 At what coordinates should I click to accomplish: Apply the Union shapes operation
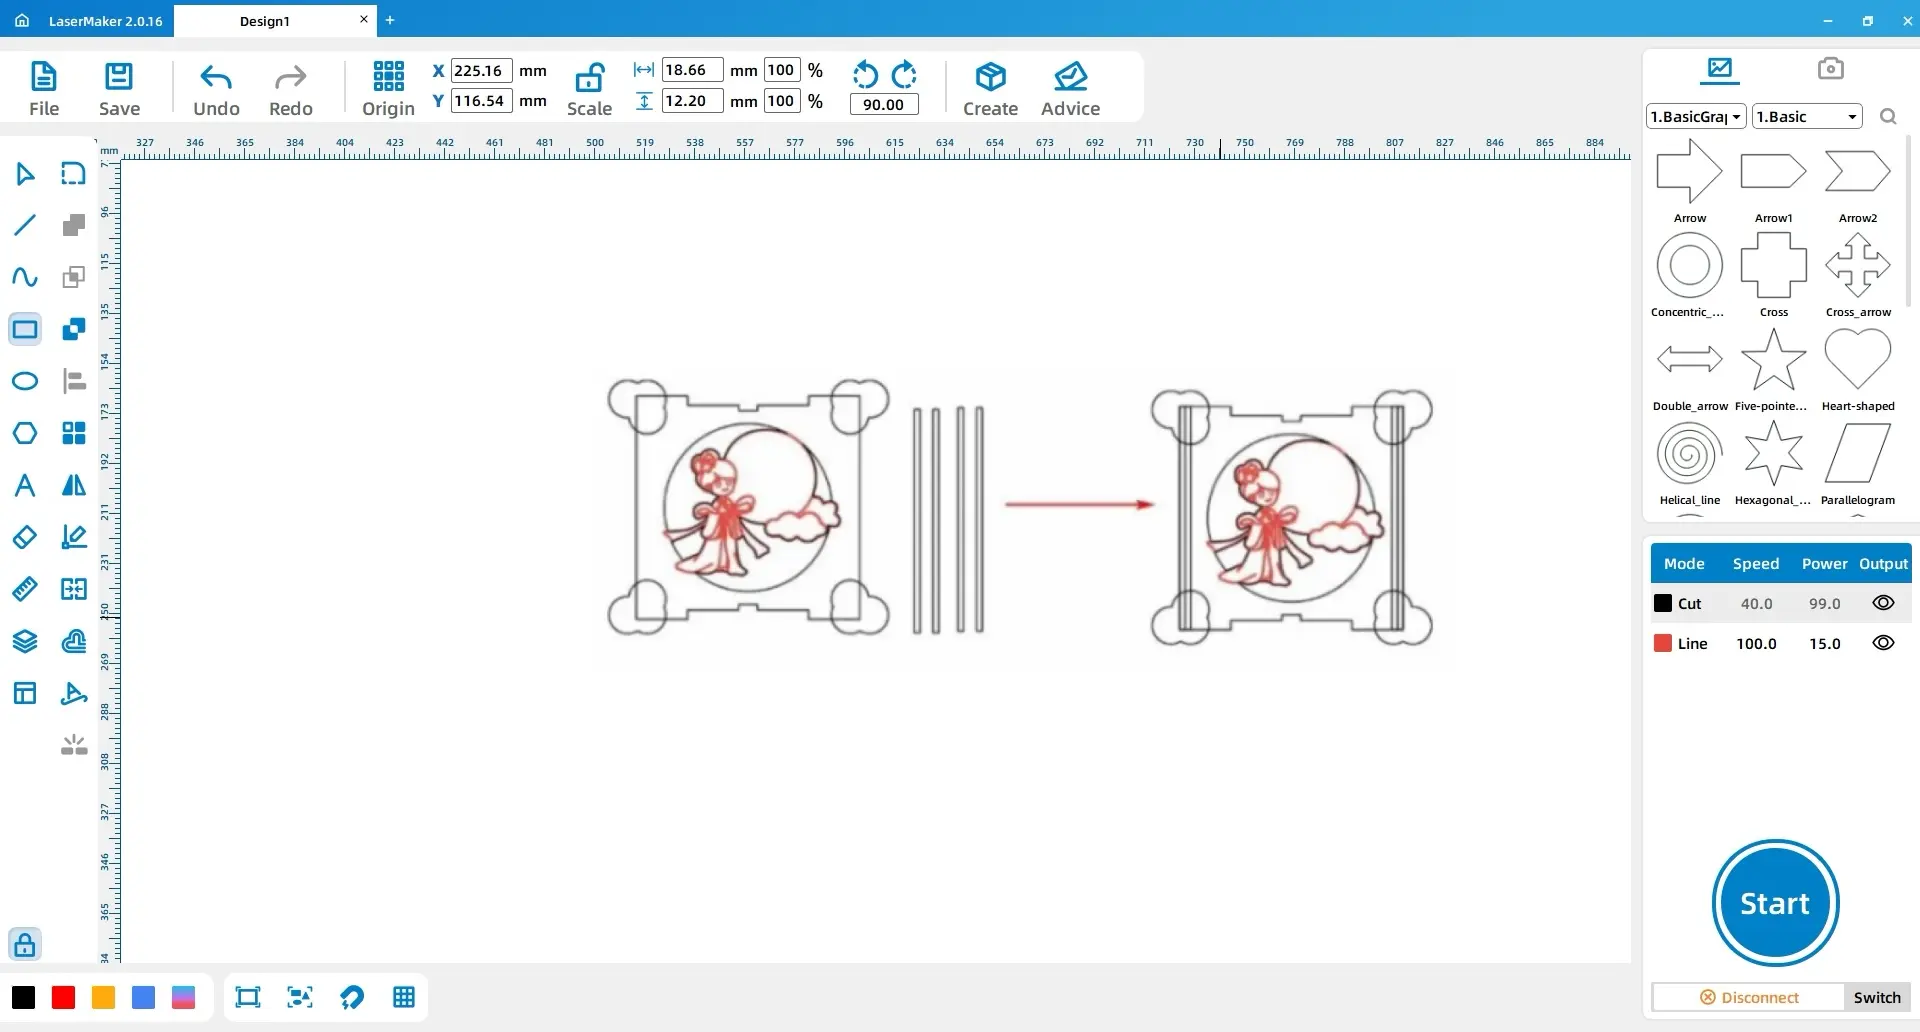coord(74,225)
